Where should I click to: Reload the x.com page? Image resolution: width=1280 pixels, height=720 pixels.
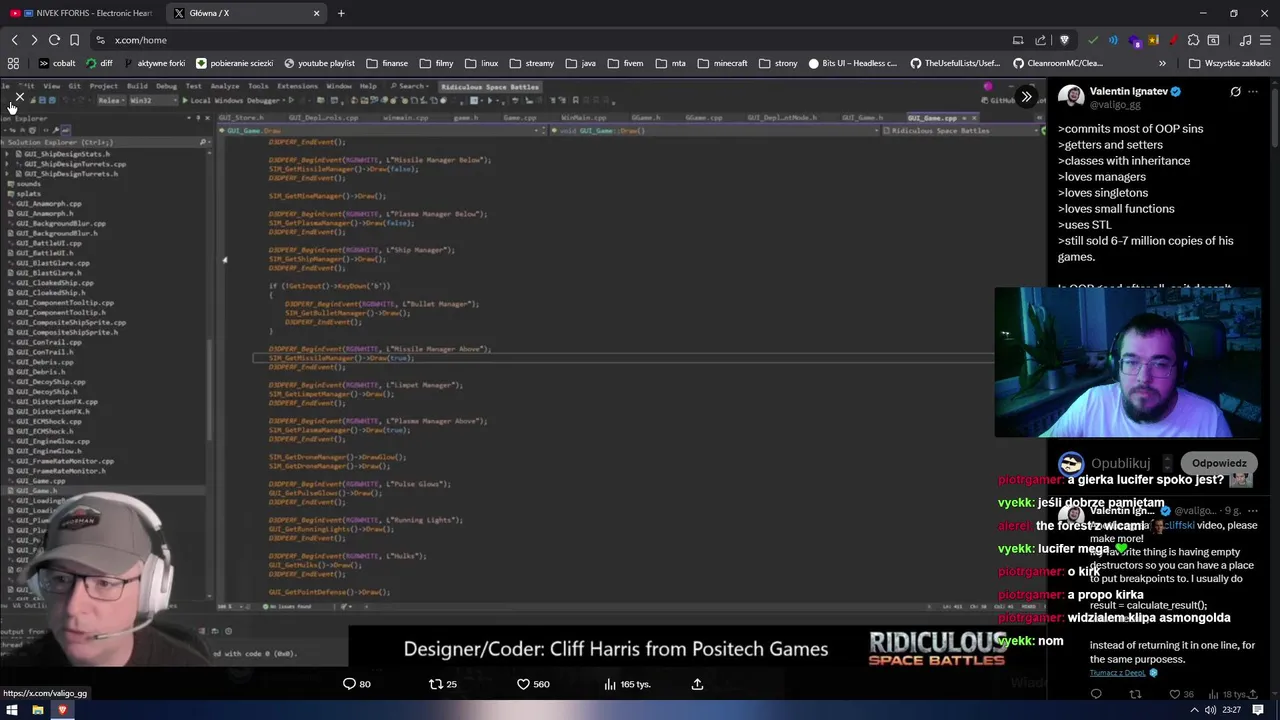tap(54, 40)
